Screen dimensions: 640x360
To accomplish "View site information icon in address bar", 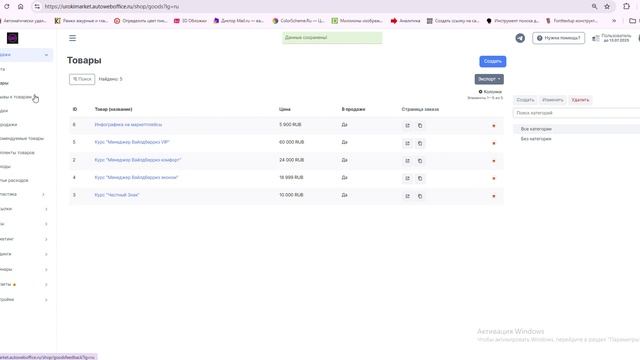I will tap(37, 7).
